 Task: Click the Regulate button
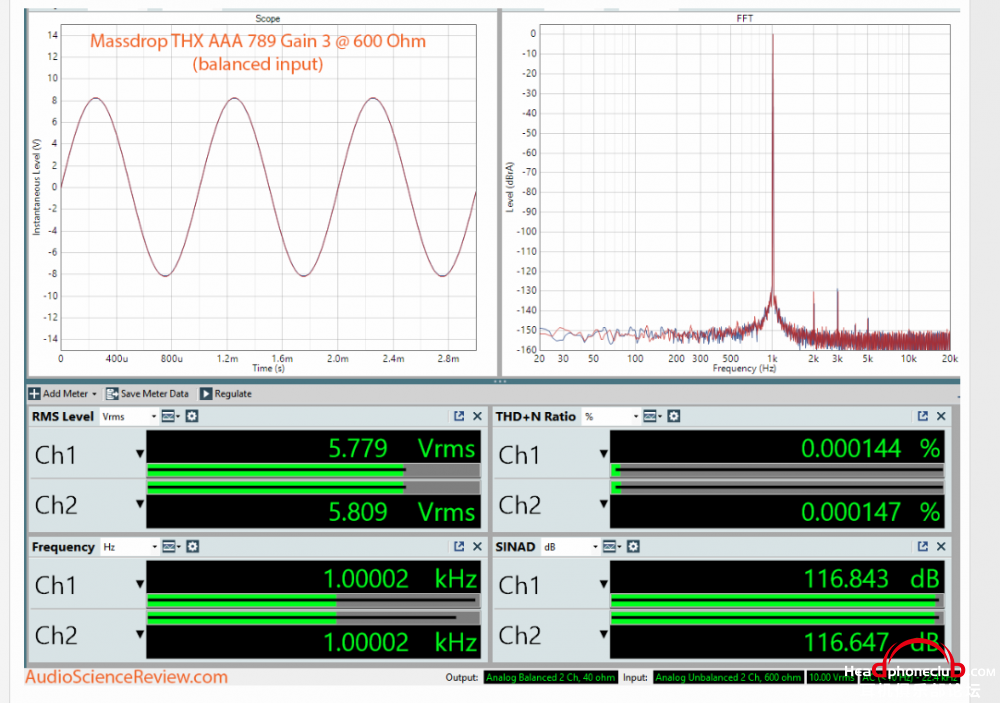(x=226, y=394)
